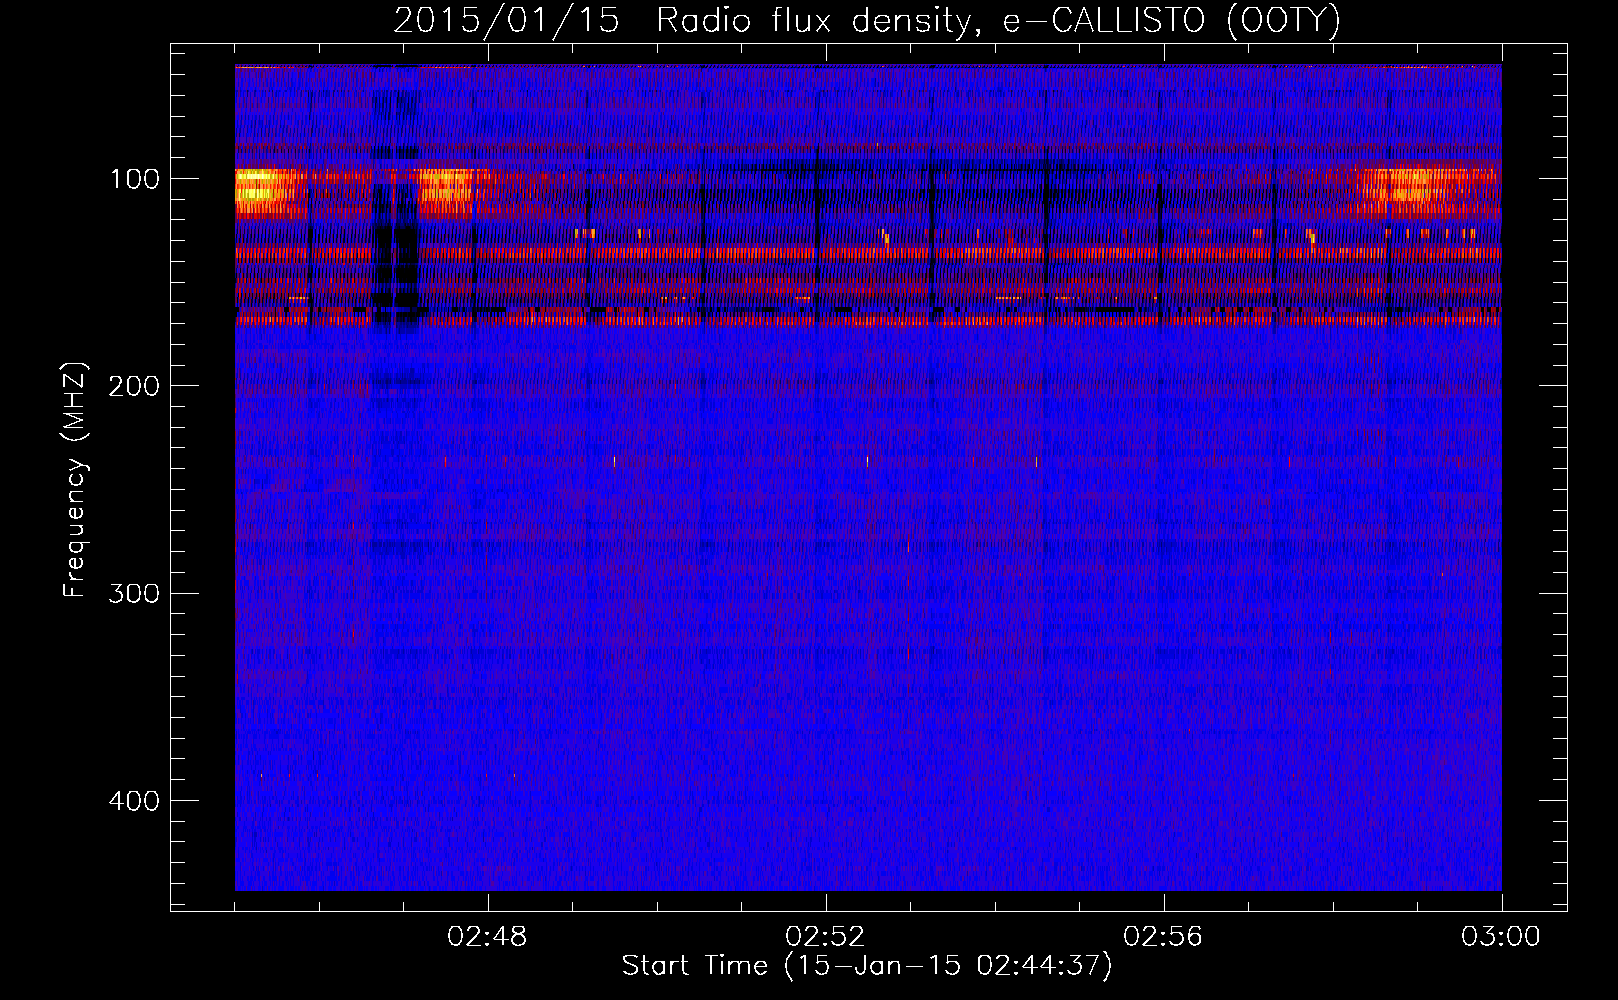
Task: Click the 100 frequency tick label
Action: tap(135, 179)
